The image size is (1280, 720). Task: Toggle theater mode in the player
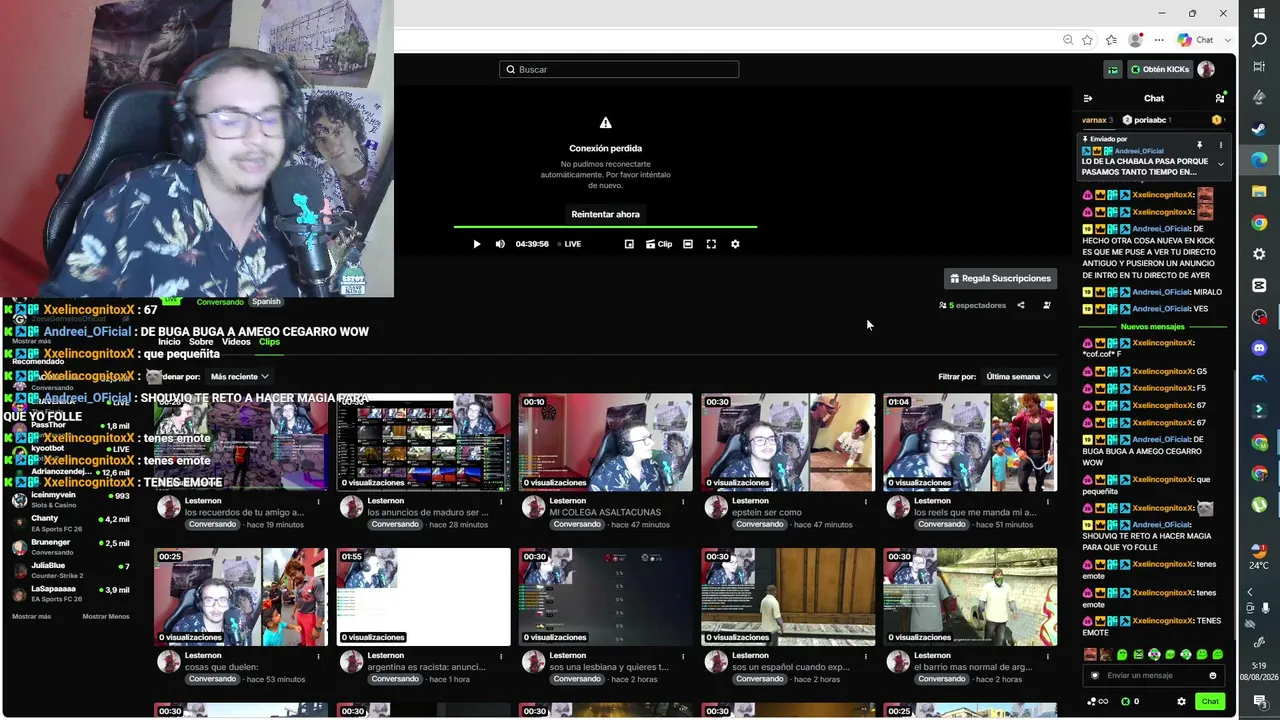tap(688, 244)
